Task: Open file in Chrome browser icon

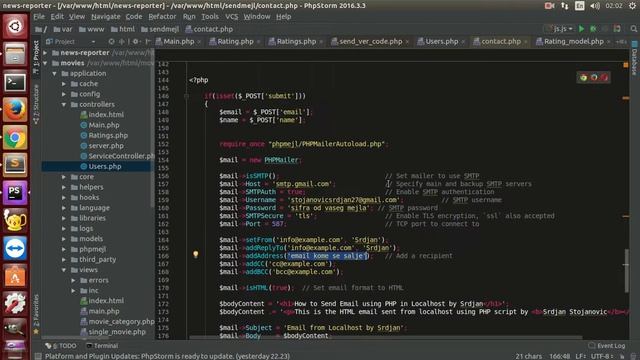Action: click(584, 78)
